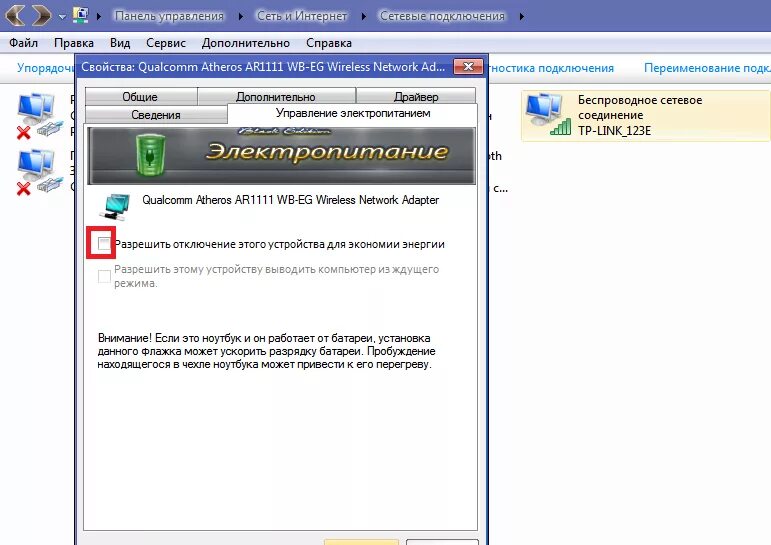This screenshot has height=545, width=771.
Task: Switch to the Сведения tab
Action: (156, 115)
